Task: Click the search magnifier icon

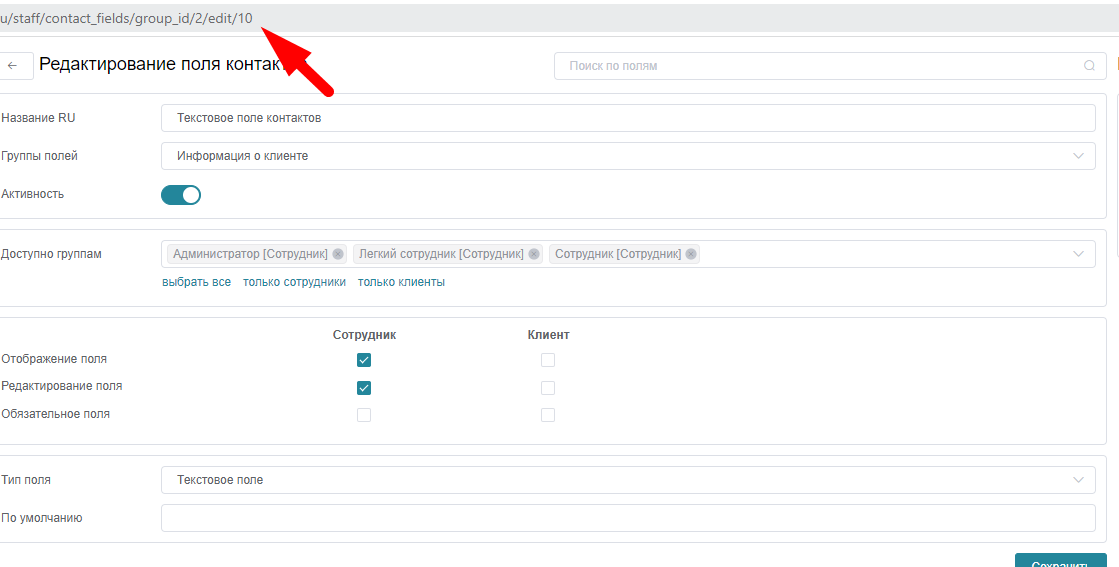Action: [1089, 66]
